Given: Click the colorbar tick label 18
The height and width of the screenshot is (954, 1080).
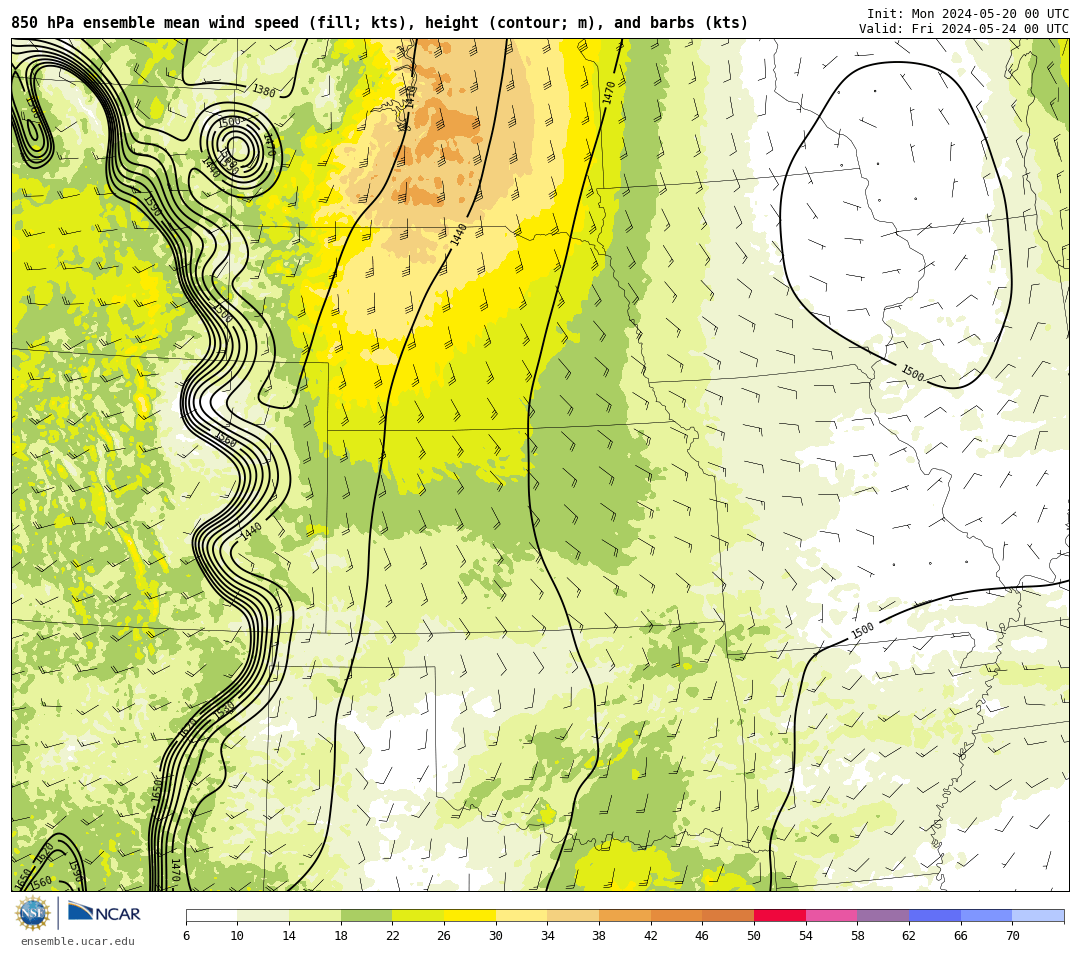Looking at the screenshot, I should click(x=341, y=935).
